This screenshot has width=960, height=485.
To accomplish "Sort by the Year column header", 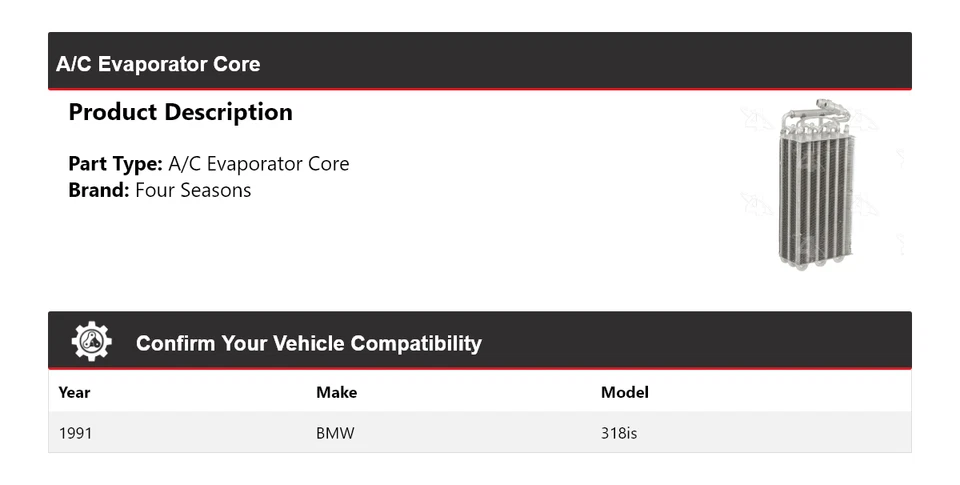I will click(x=74, y=392).
